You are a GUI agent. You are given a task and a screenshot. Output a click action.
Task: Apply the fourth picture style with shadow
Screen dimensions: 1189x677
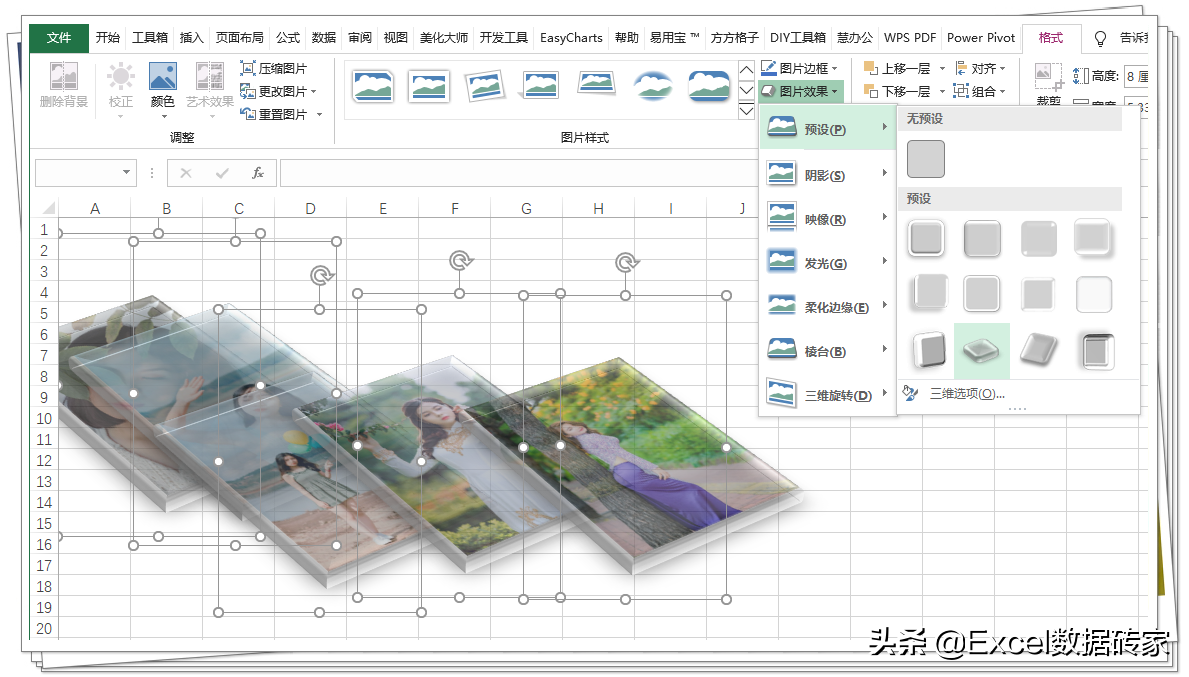click(x=540, y=86)
